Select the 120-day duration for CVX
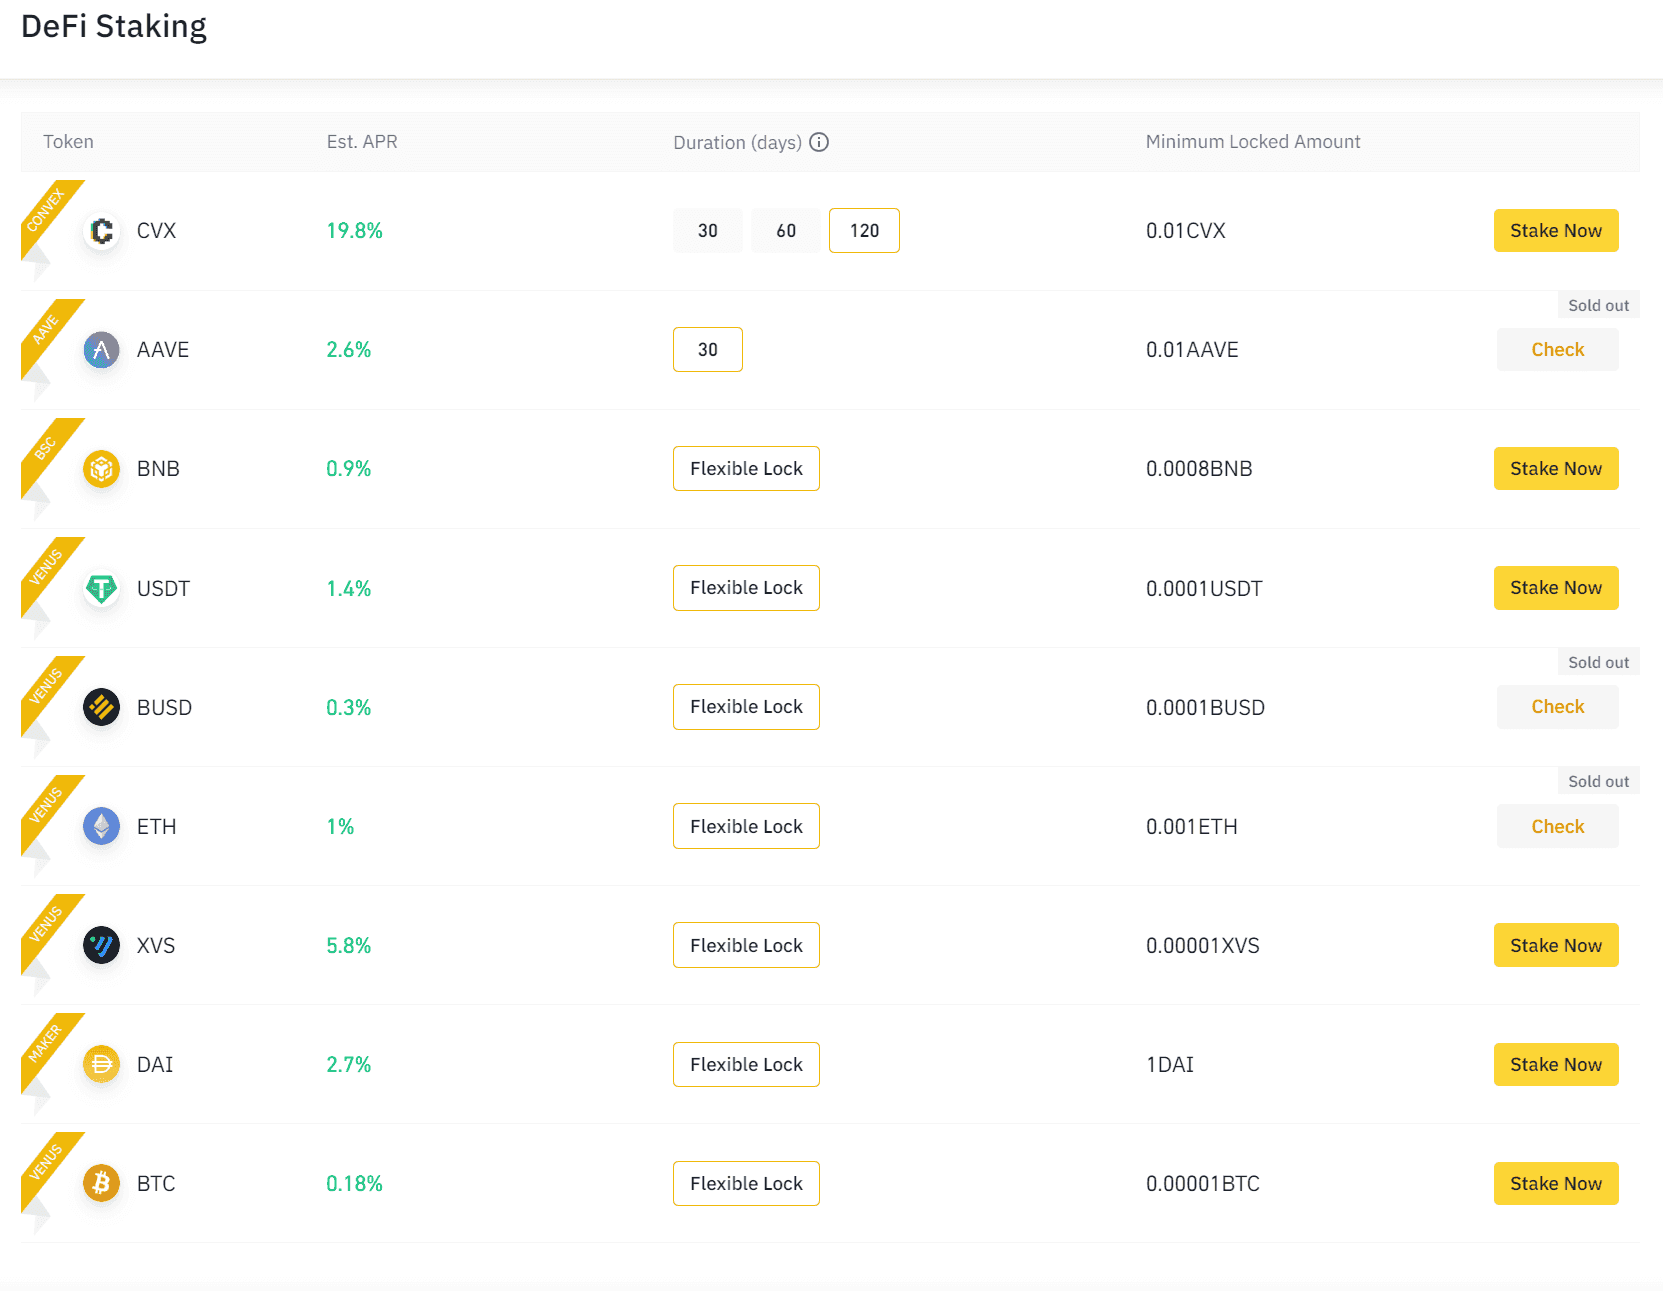This screenshot has width=1663, height=1291. pos(864,230)
